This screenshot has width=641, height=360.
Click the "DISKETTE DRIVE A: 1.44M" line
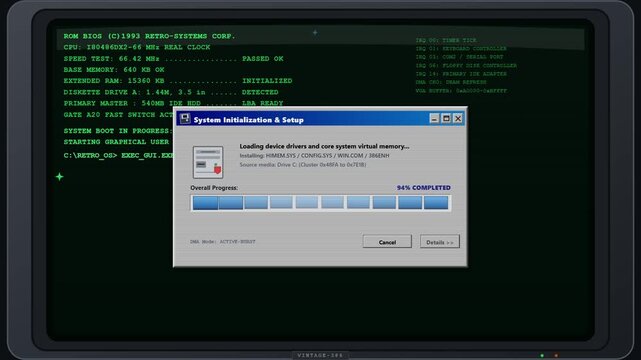click(171, 92)
